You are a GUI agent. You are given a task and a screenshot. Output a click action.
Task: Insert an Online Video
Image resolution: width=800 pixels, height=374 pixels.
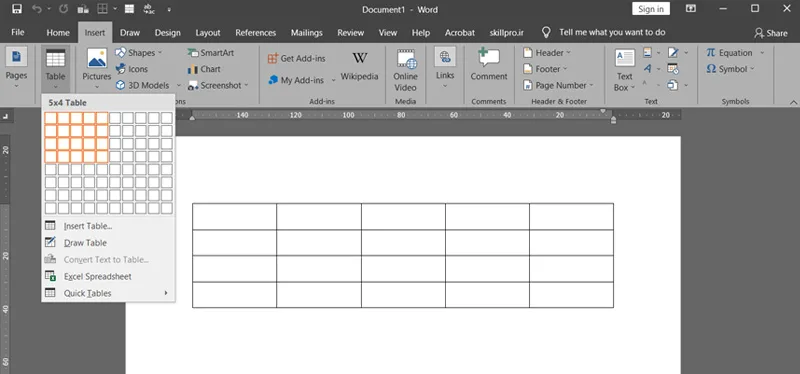pyautogui.click(x=405, y=70)
